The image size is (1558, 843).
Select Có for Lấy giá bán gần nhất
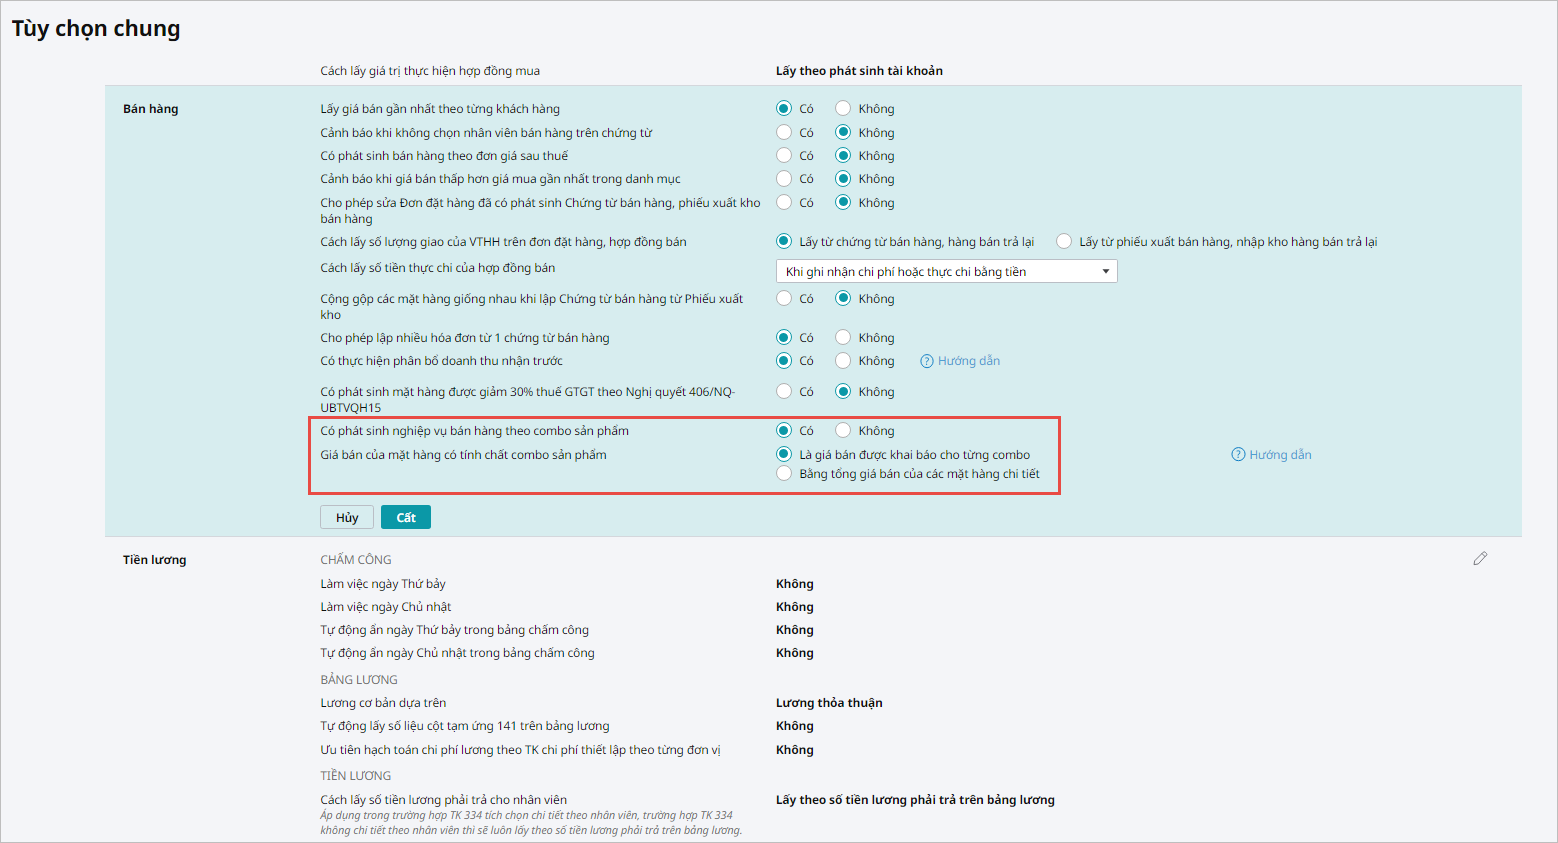click(784, 109)
